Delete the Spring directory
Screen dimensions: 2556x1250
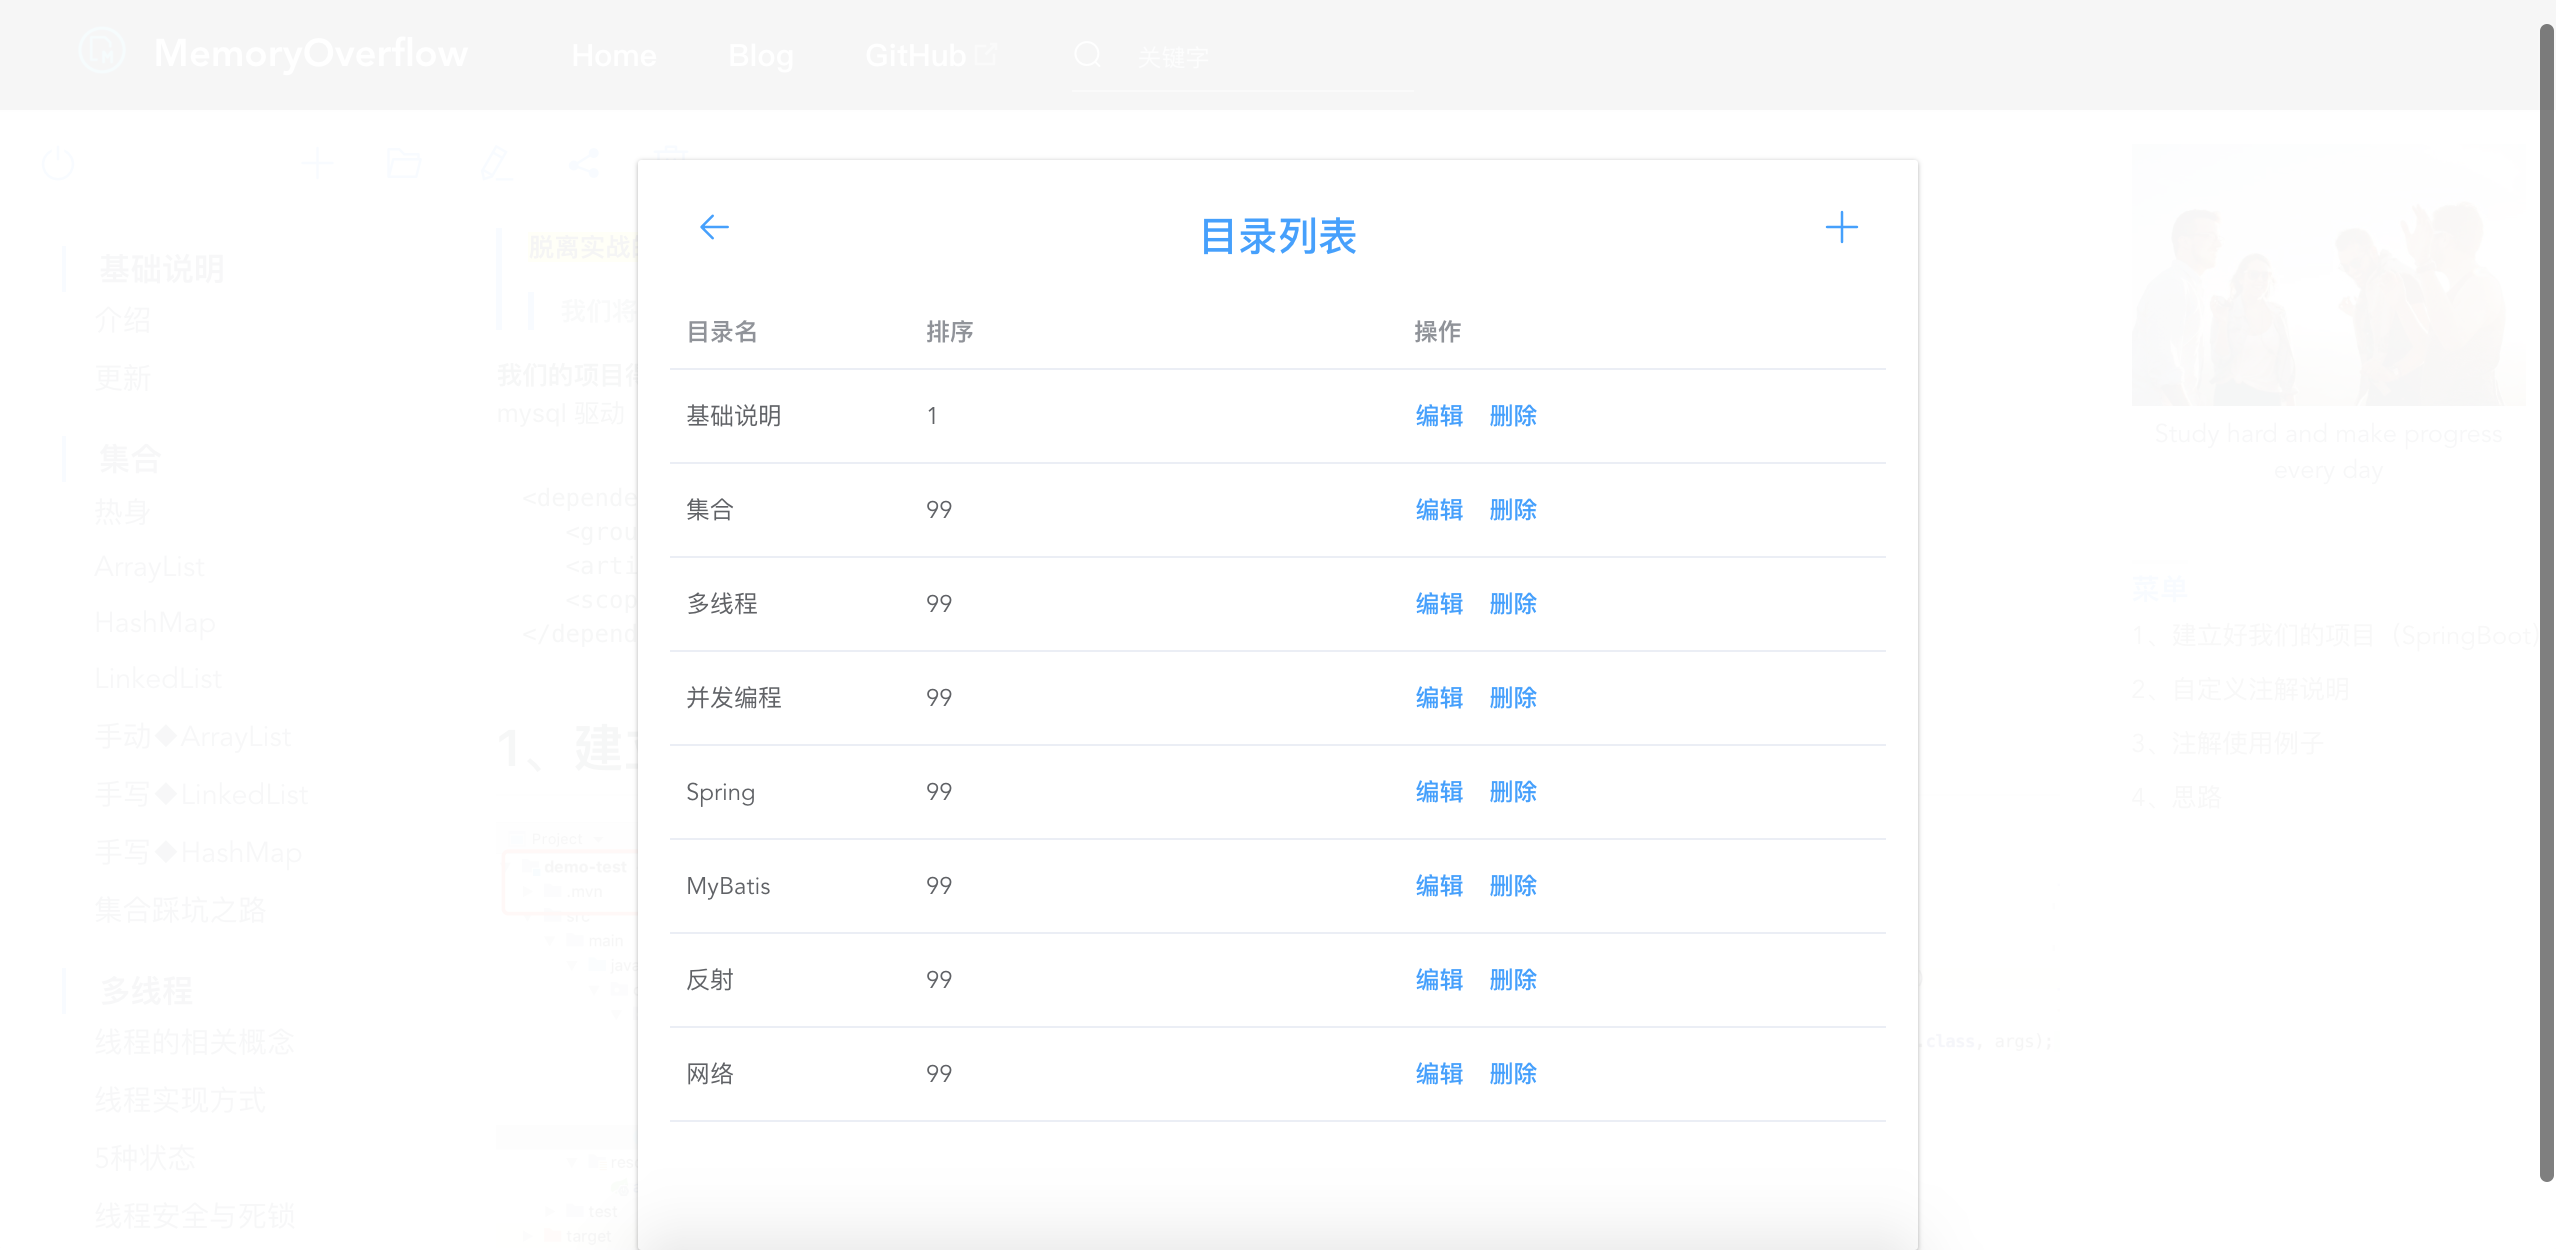click(x=1513, y=792)
